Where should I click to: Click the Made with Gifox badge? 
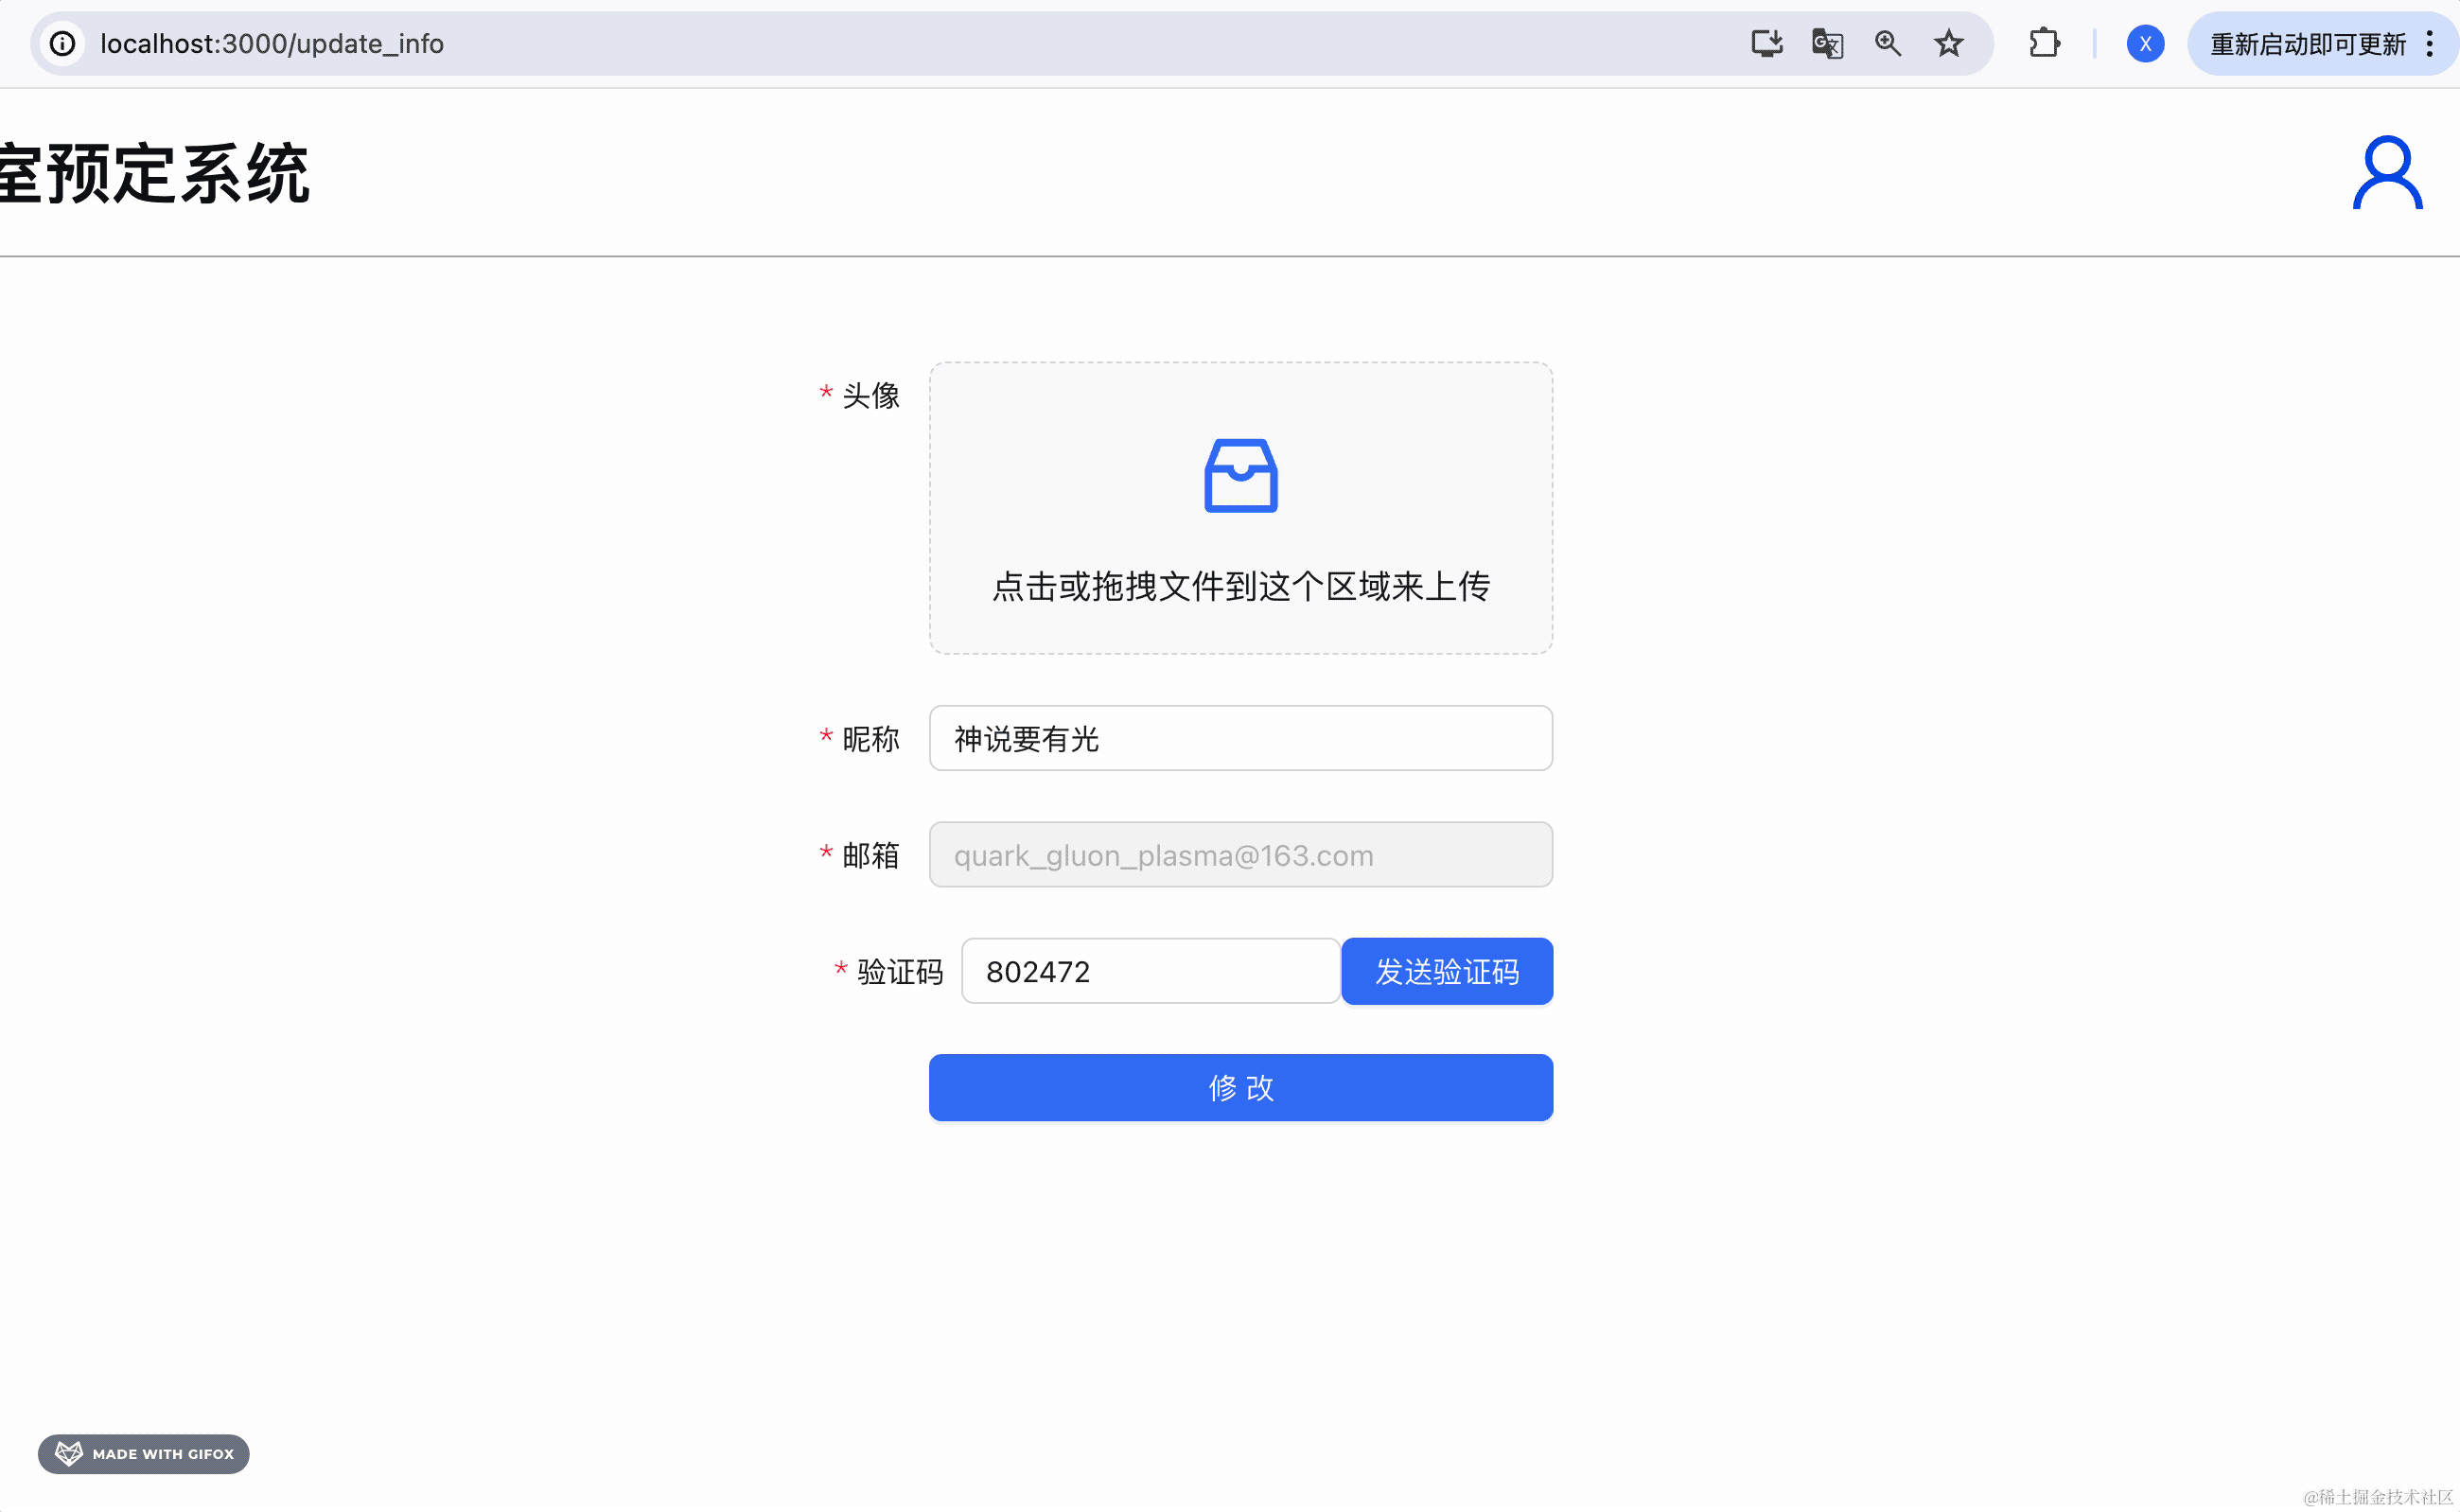pyautogui.click(x=144, y=1453)
